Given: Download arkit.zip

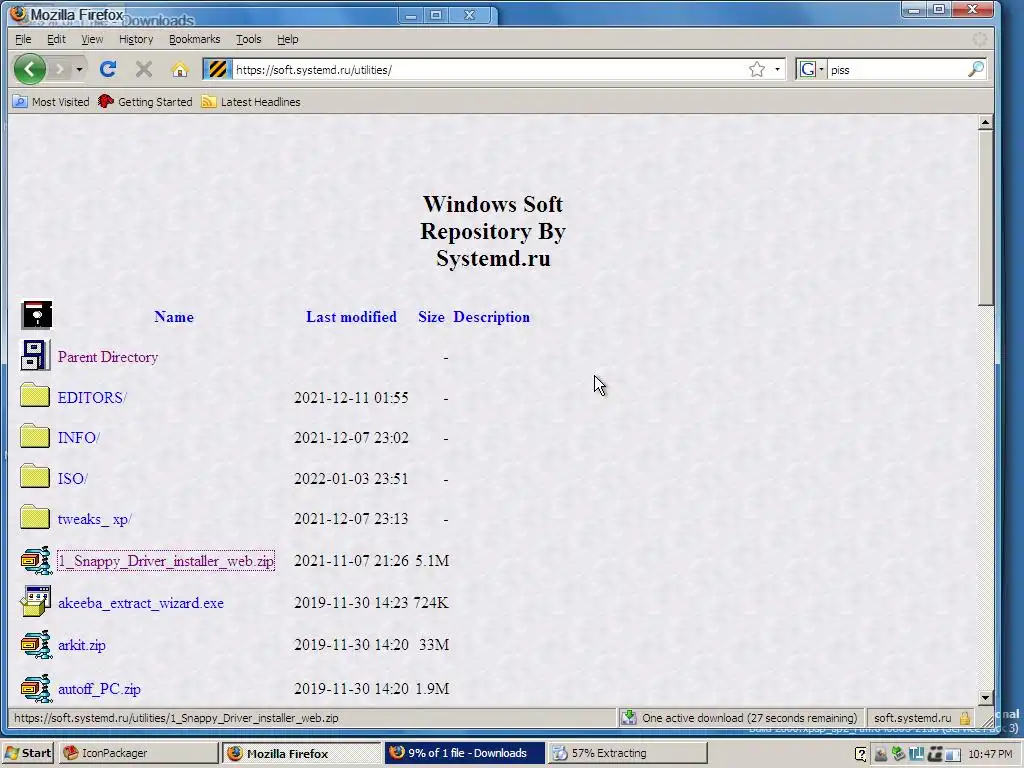Looking at the screenshot, I should tap(82, 645).
